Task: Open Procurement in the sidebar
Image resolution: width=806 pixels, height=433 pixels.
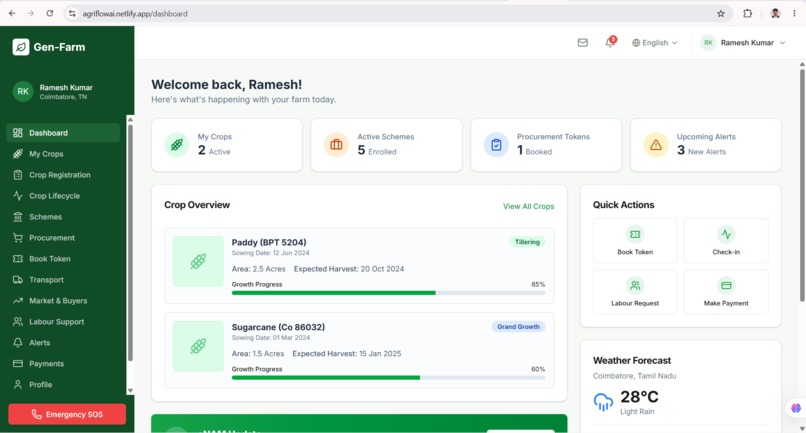Action: click(x=63, y=238)
